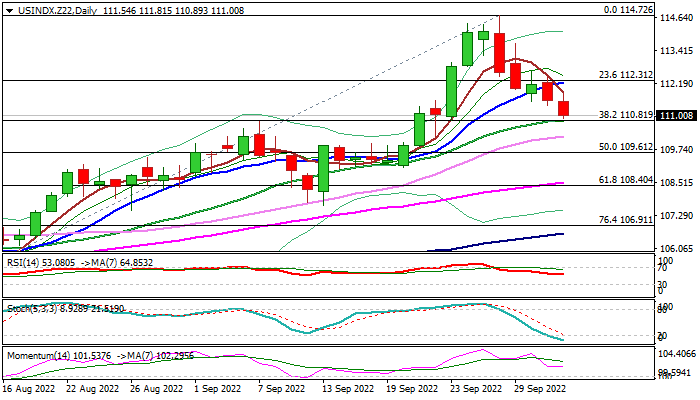Click the 104.4066 Momentum scale value
The width and height of the screenshot is (700, 400).
(x=676, y=354)
